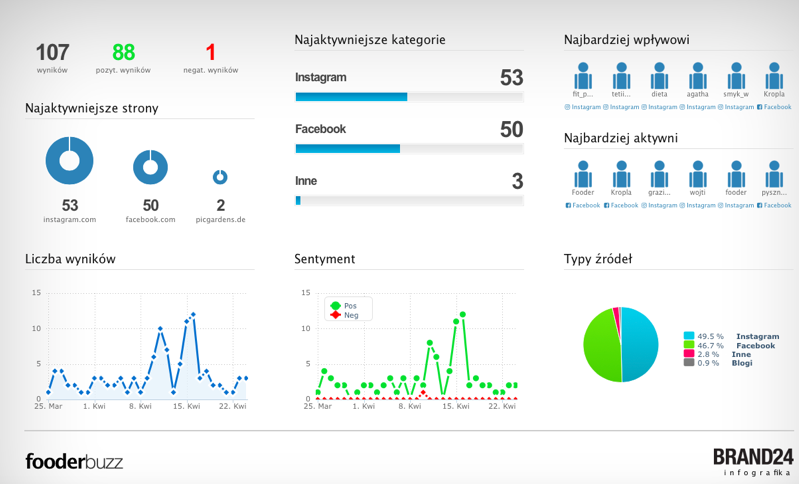Click the 1 negative results counter
The width and height of the screenshot is (799, 484).
pyautogui.click(x=210, y=53)
